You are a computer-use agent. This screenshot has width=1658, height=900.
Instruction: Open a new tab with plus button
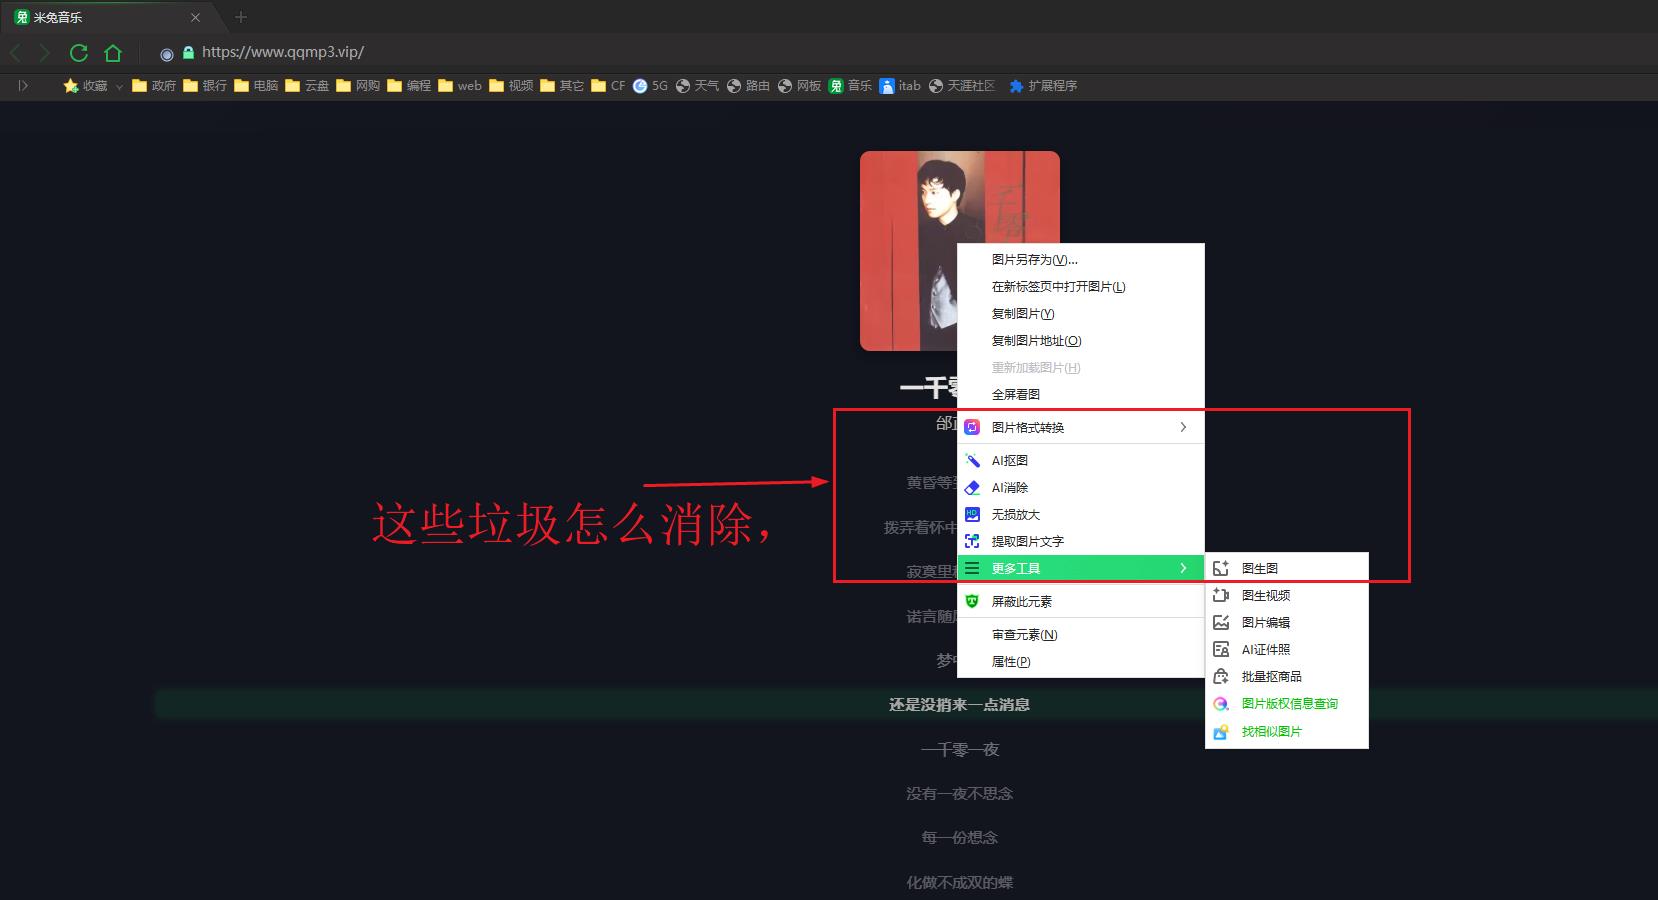[x=240, y=17]
